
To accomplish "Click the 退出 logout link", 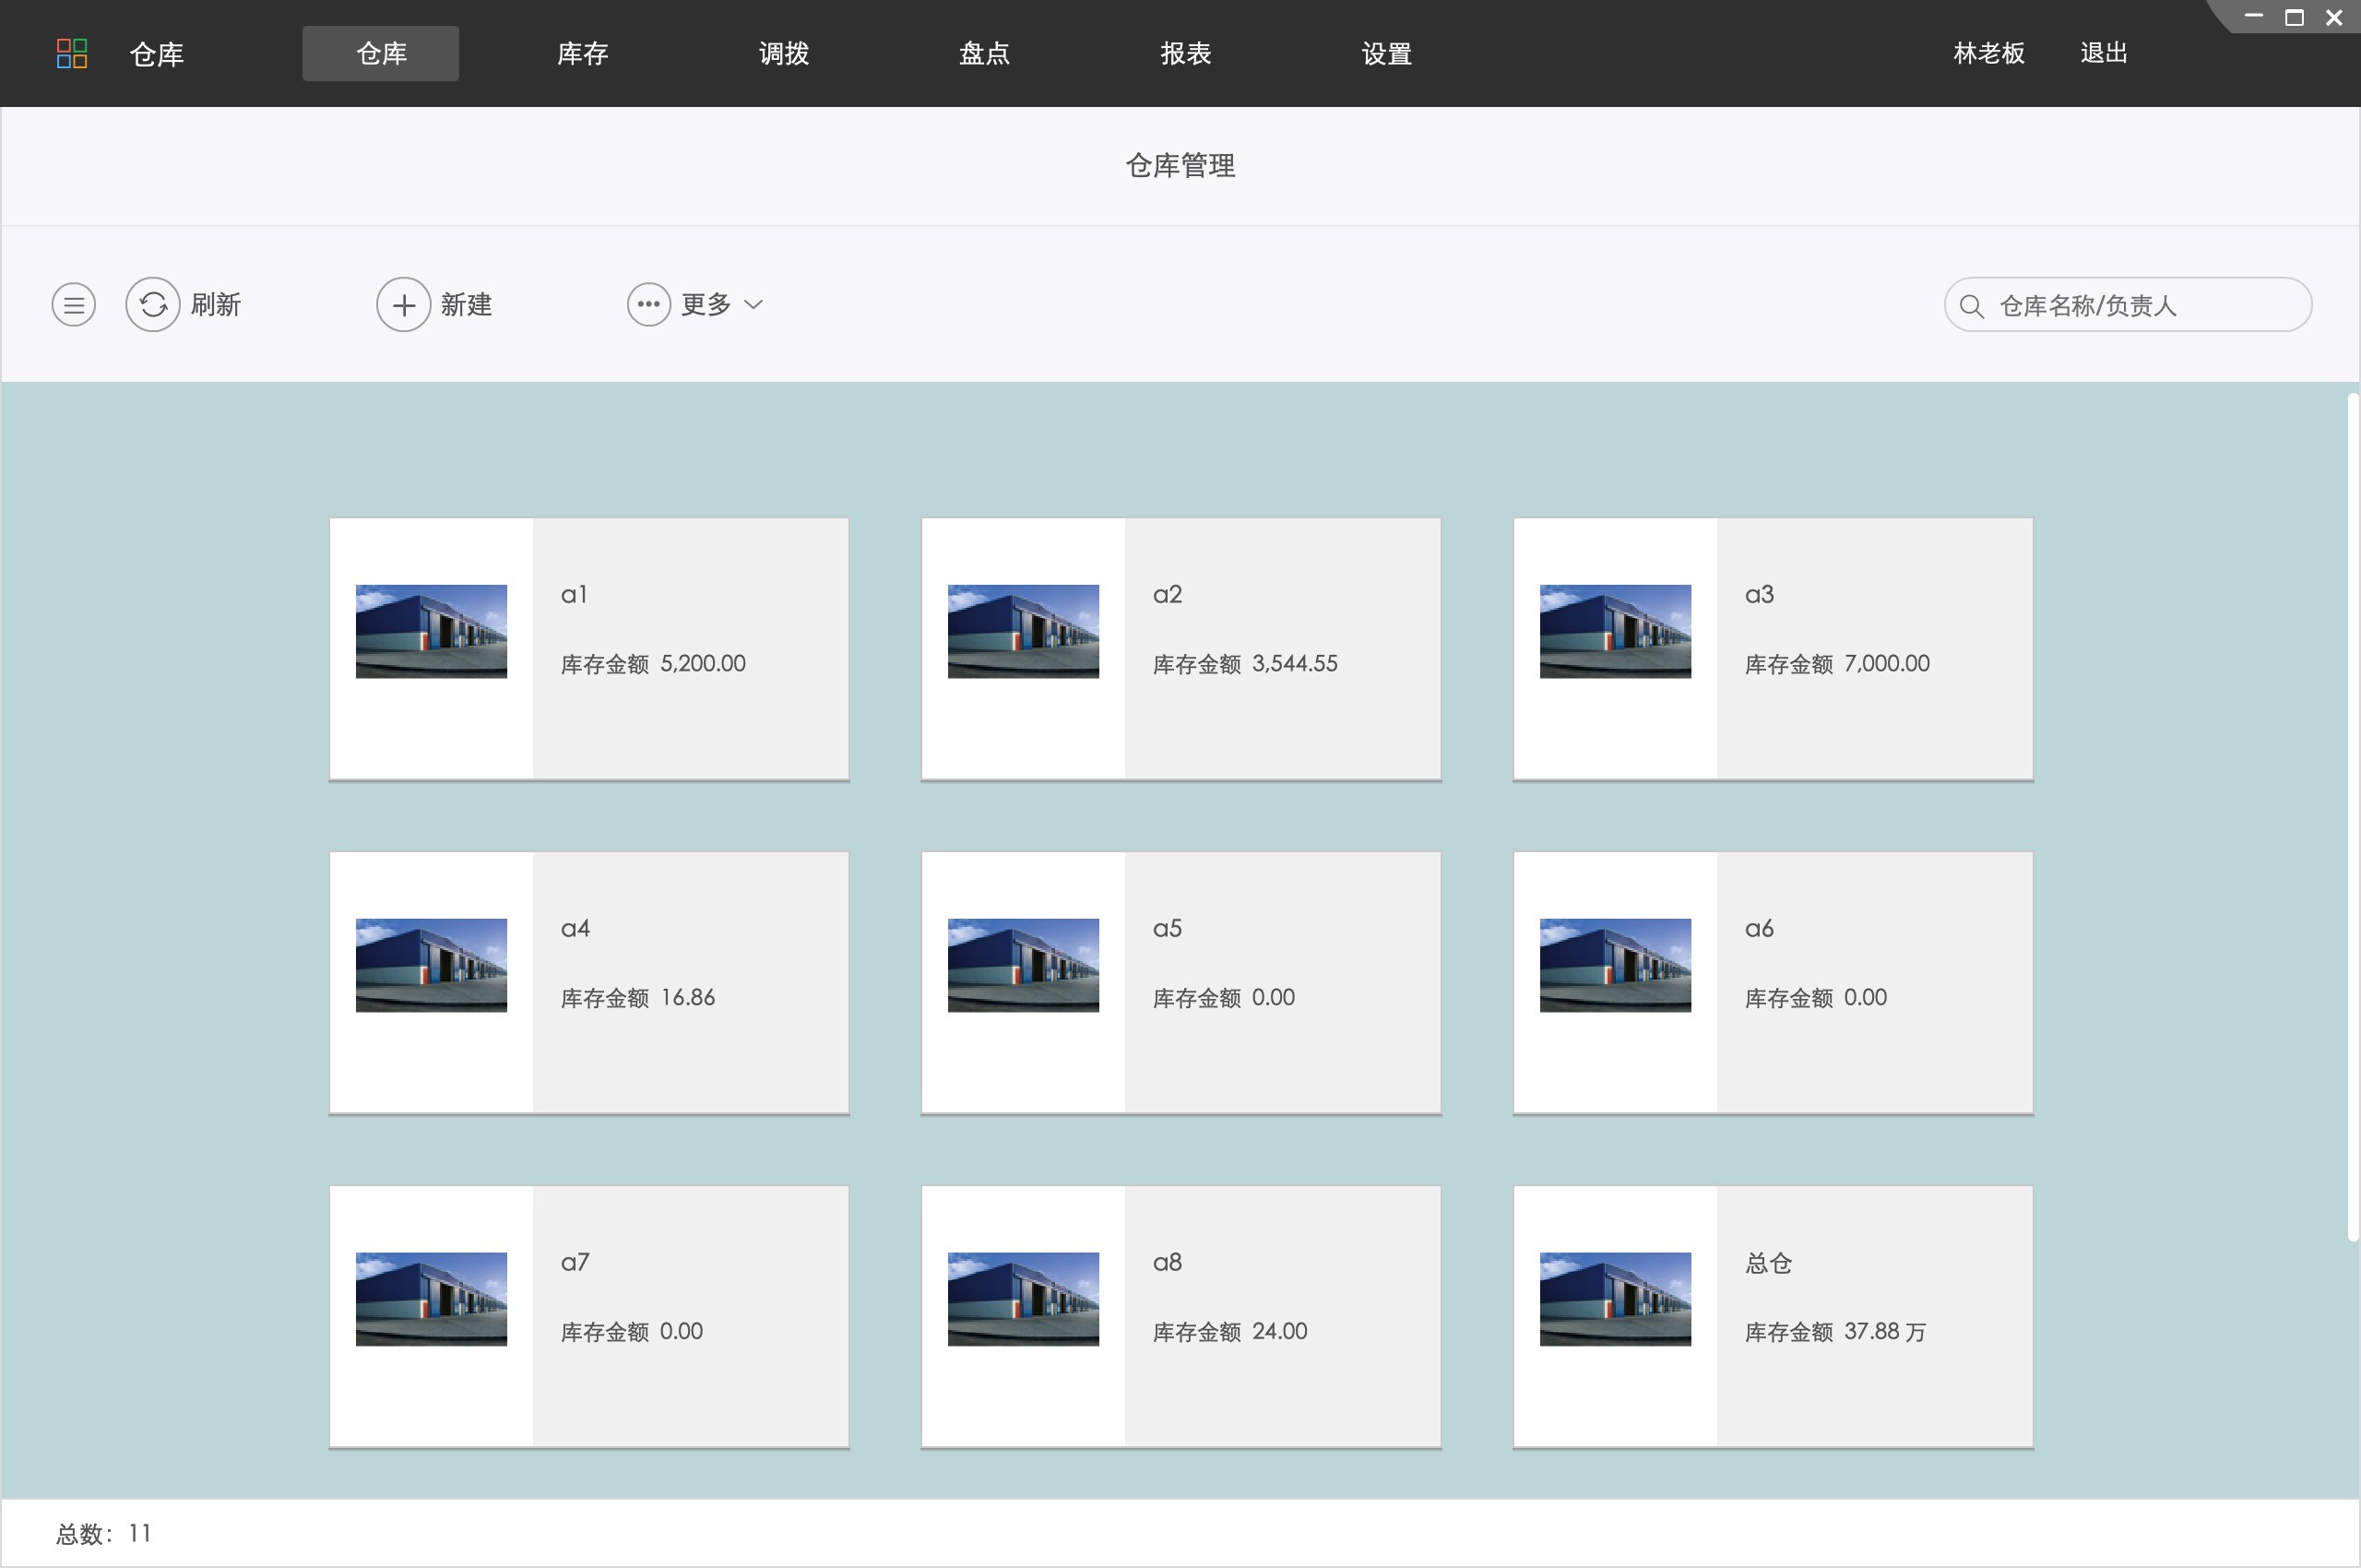I will [2103, 53].
